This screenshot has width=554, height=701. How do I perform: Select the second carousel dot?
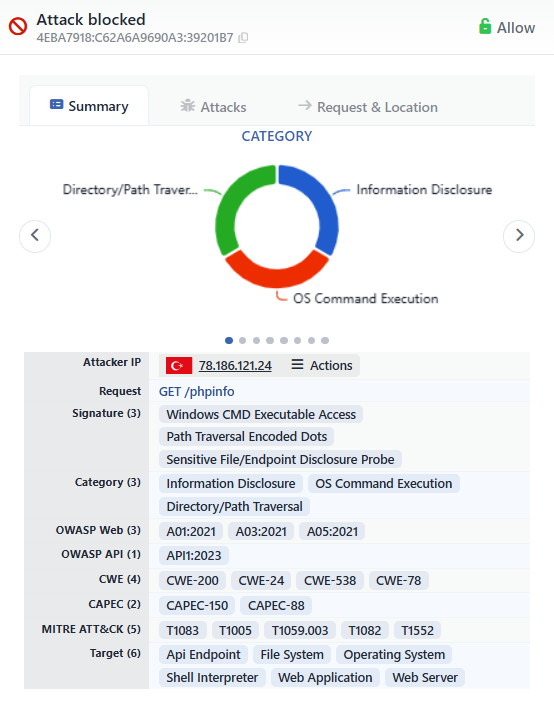point(242,341)
